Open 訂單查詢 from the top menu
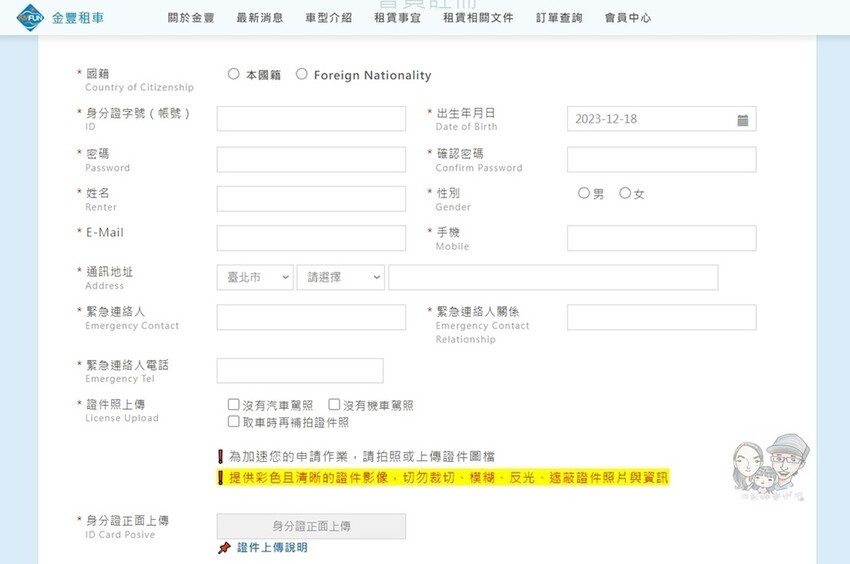Screen dimensions: 850x564 point(559,18)
